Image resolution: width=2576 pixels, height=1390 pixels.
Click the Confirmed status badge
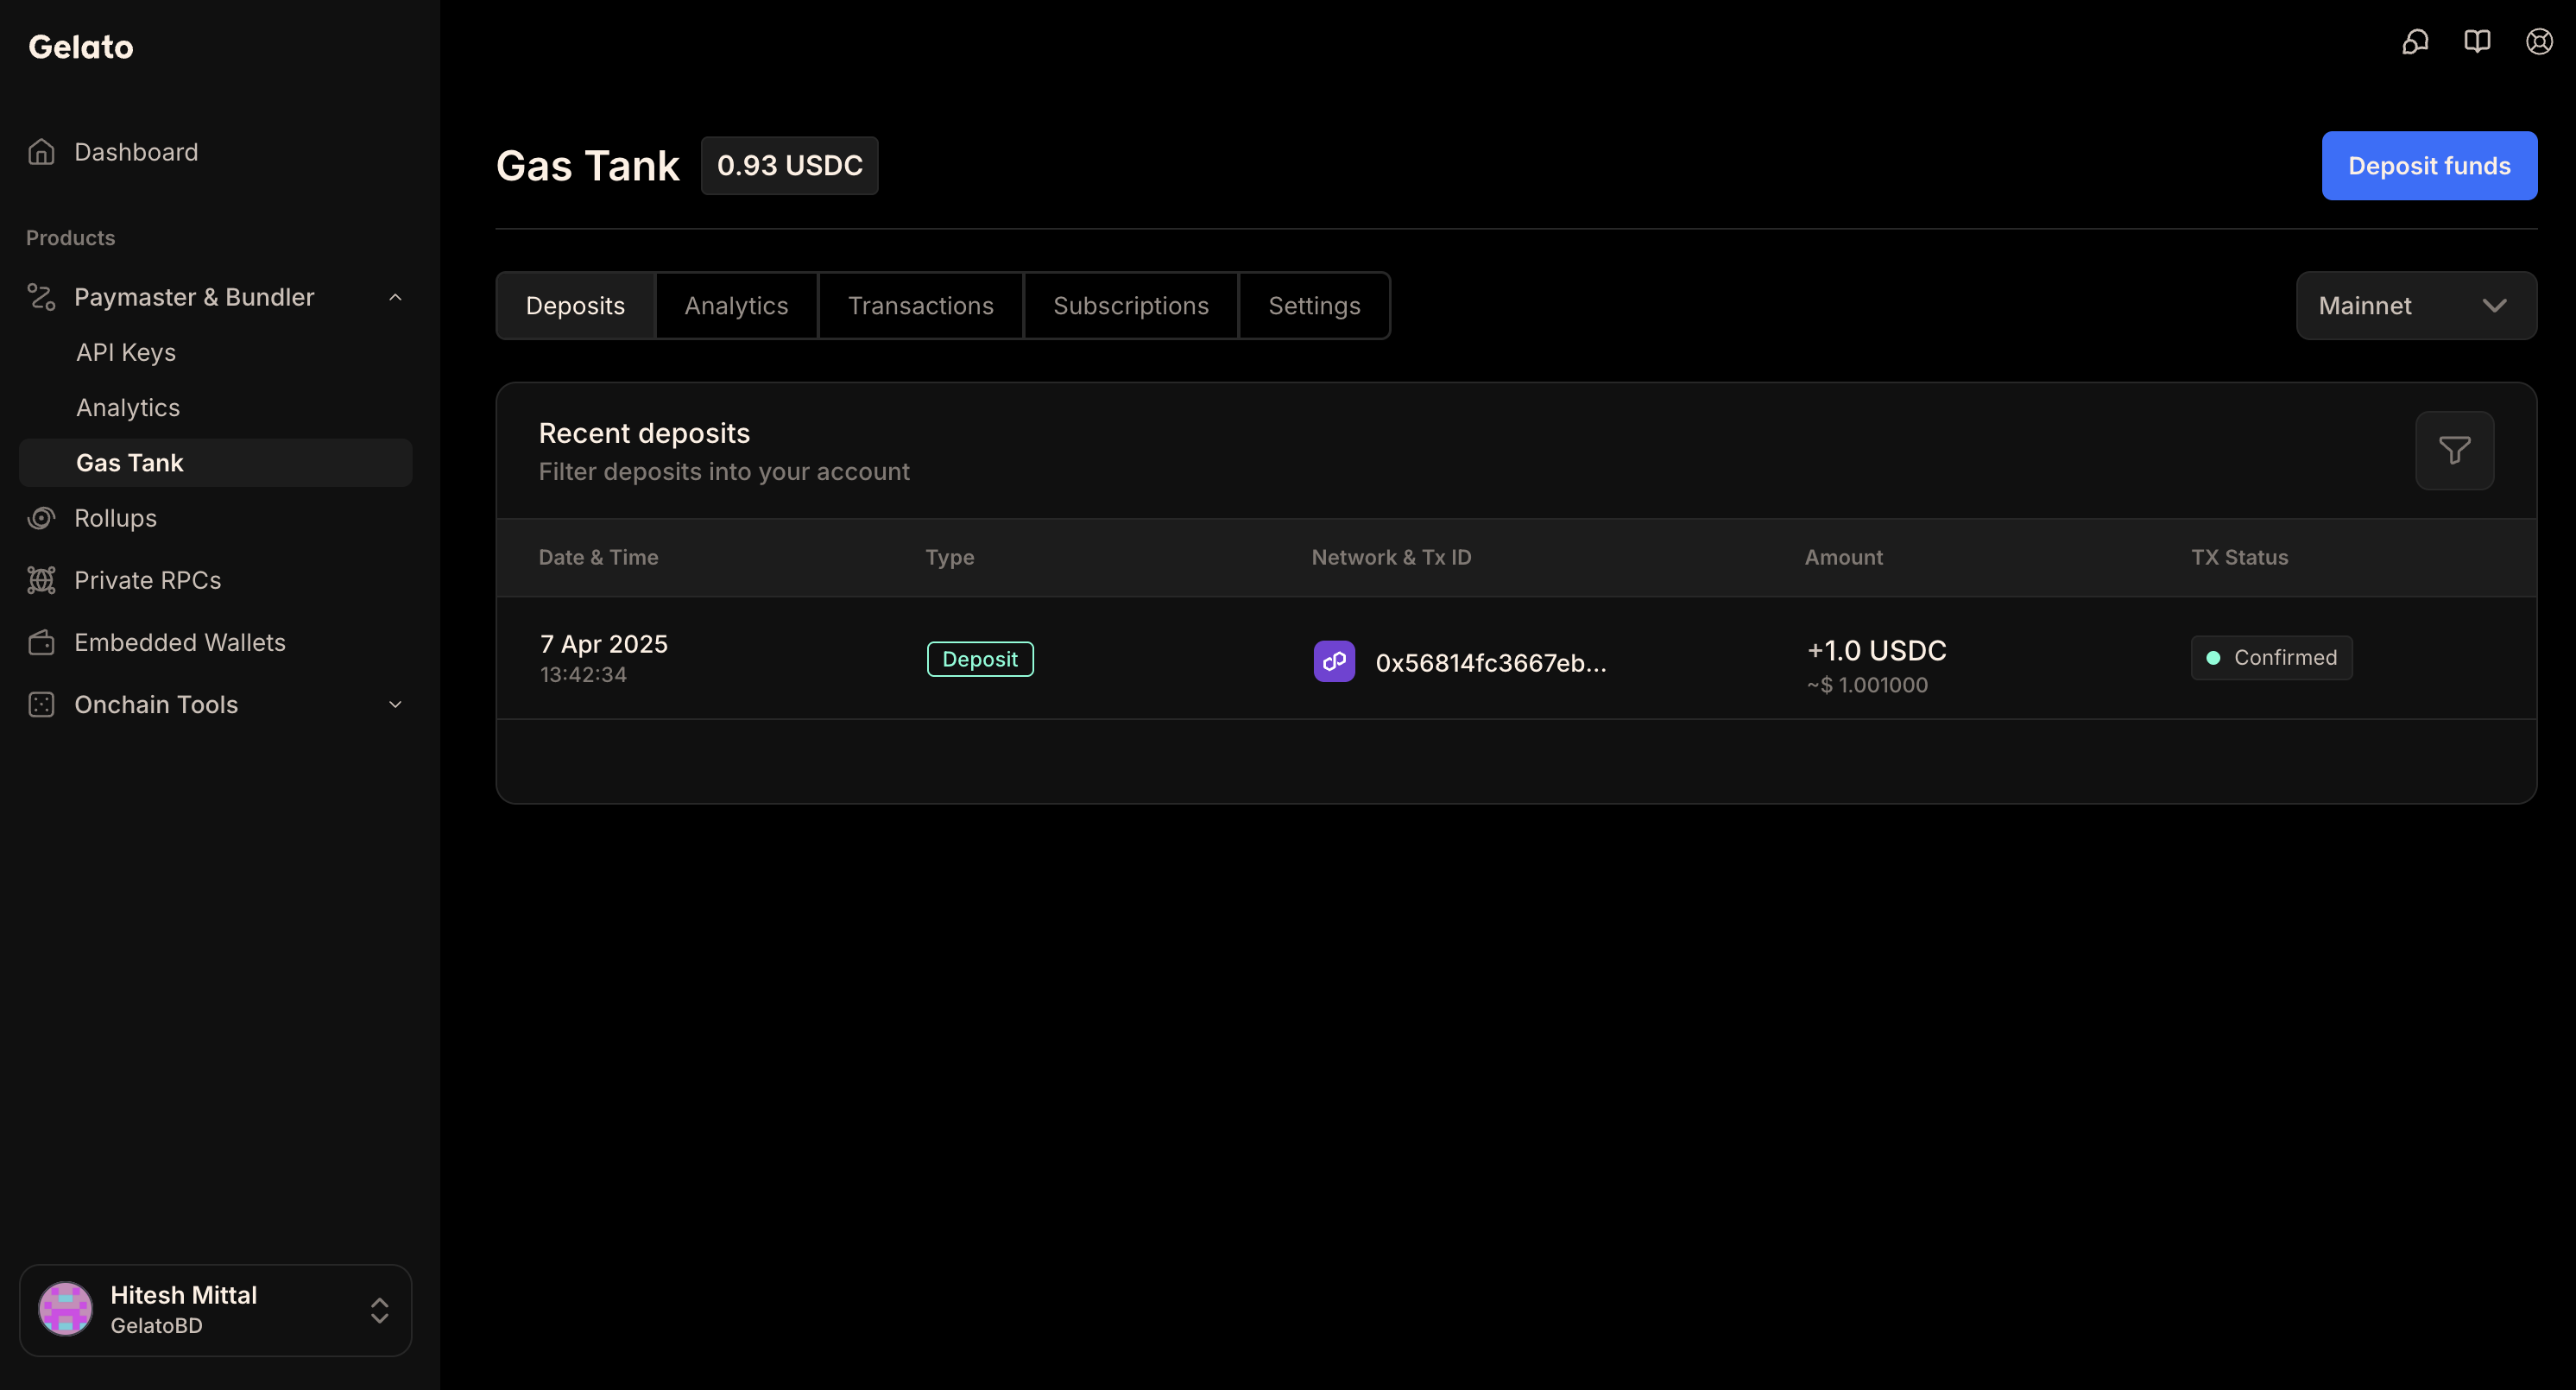[x=2271, y=658]
